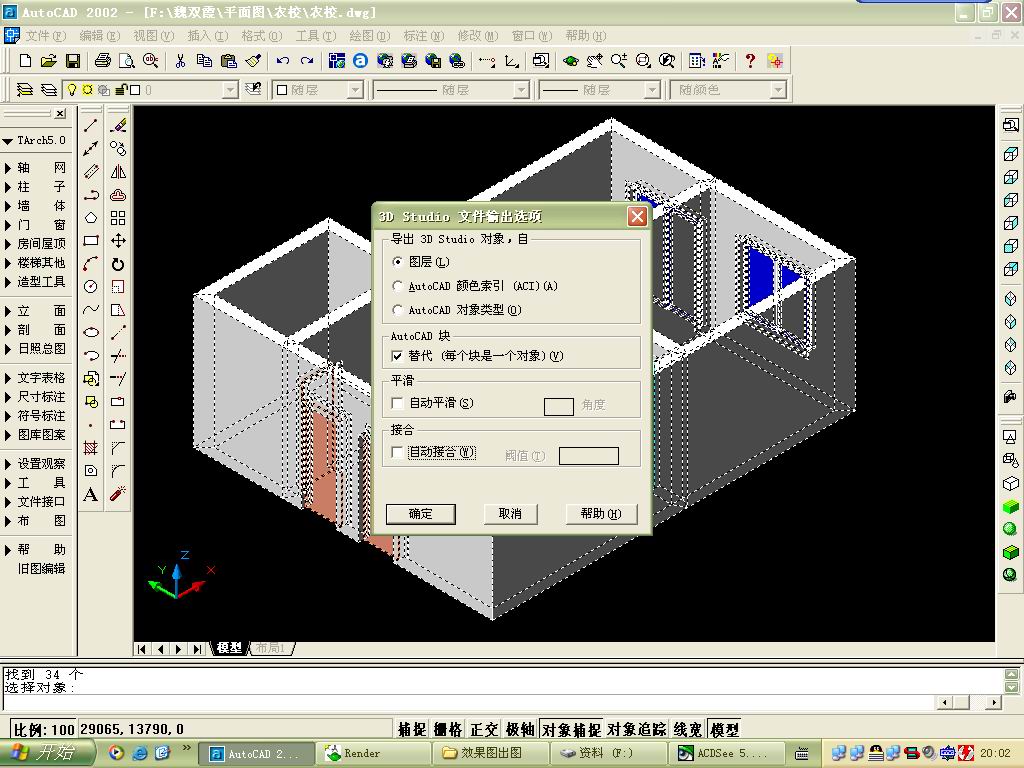Viewport: 1024px width, 768px height.
Task: Select AutoCAD 颜色索引 (ACI) radio button
Action: [x=397, y=286]
